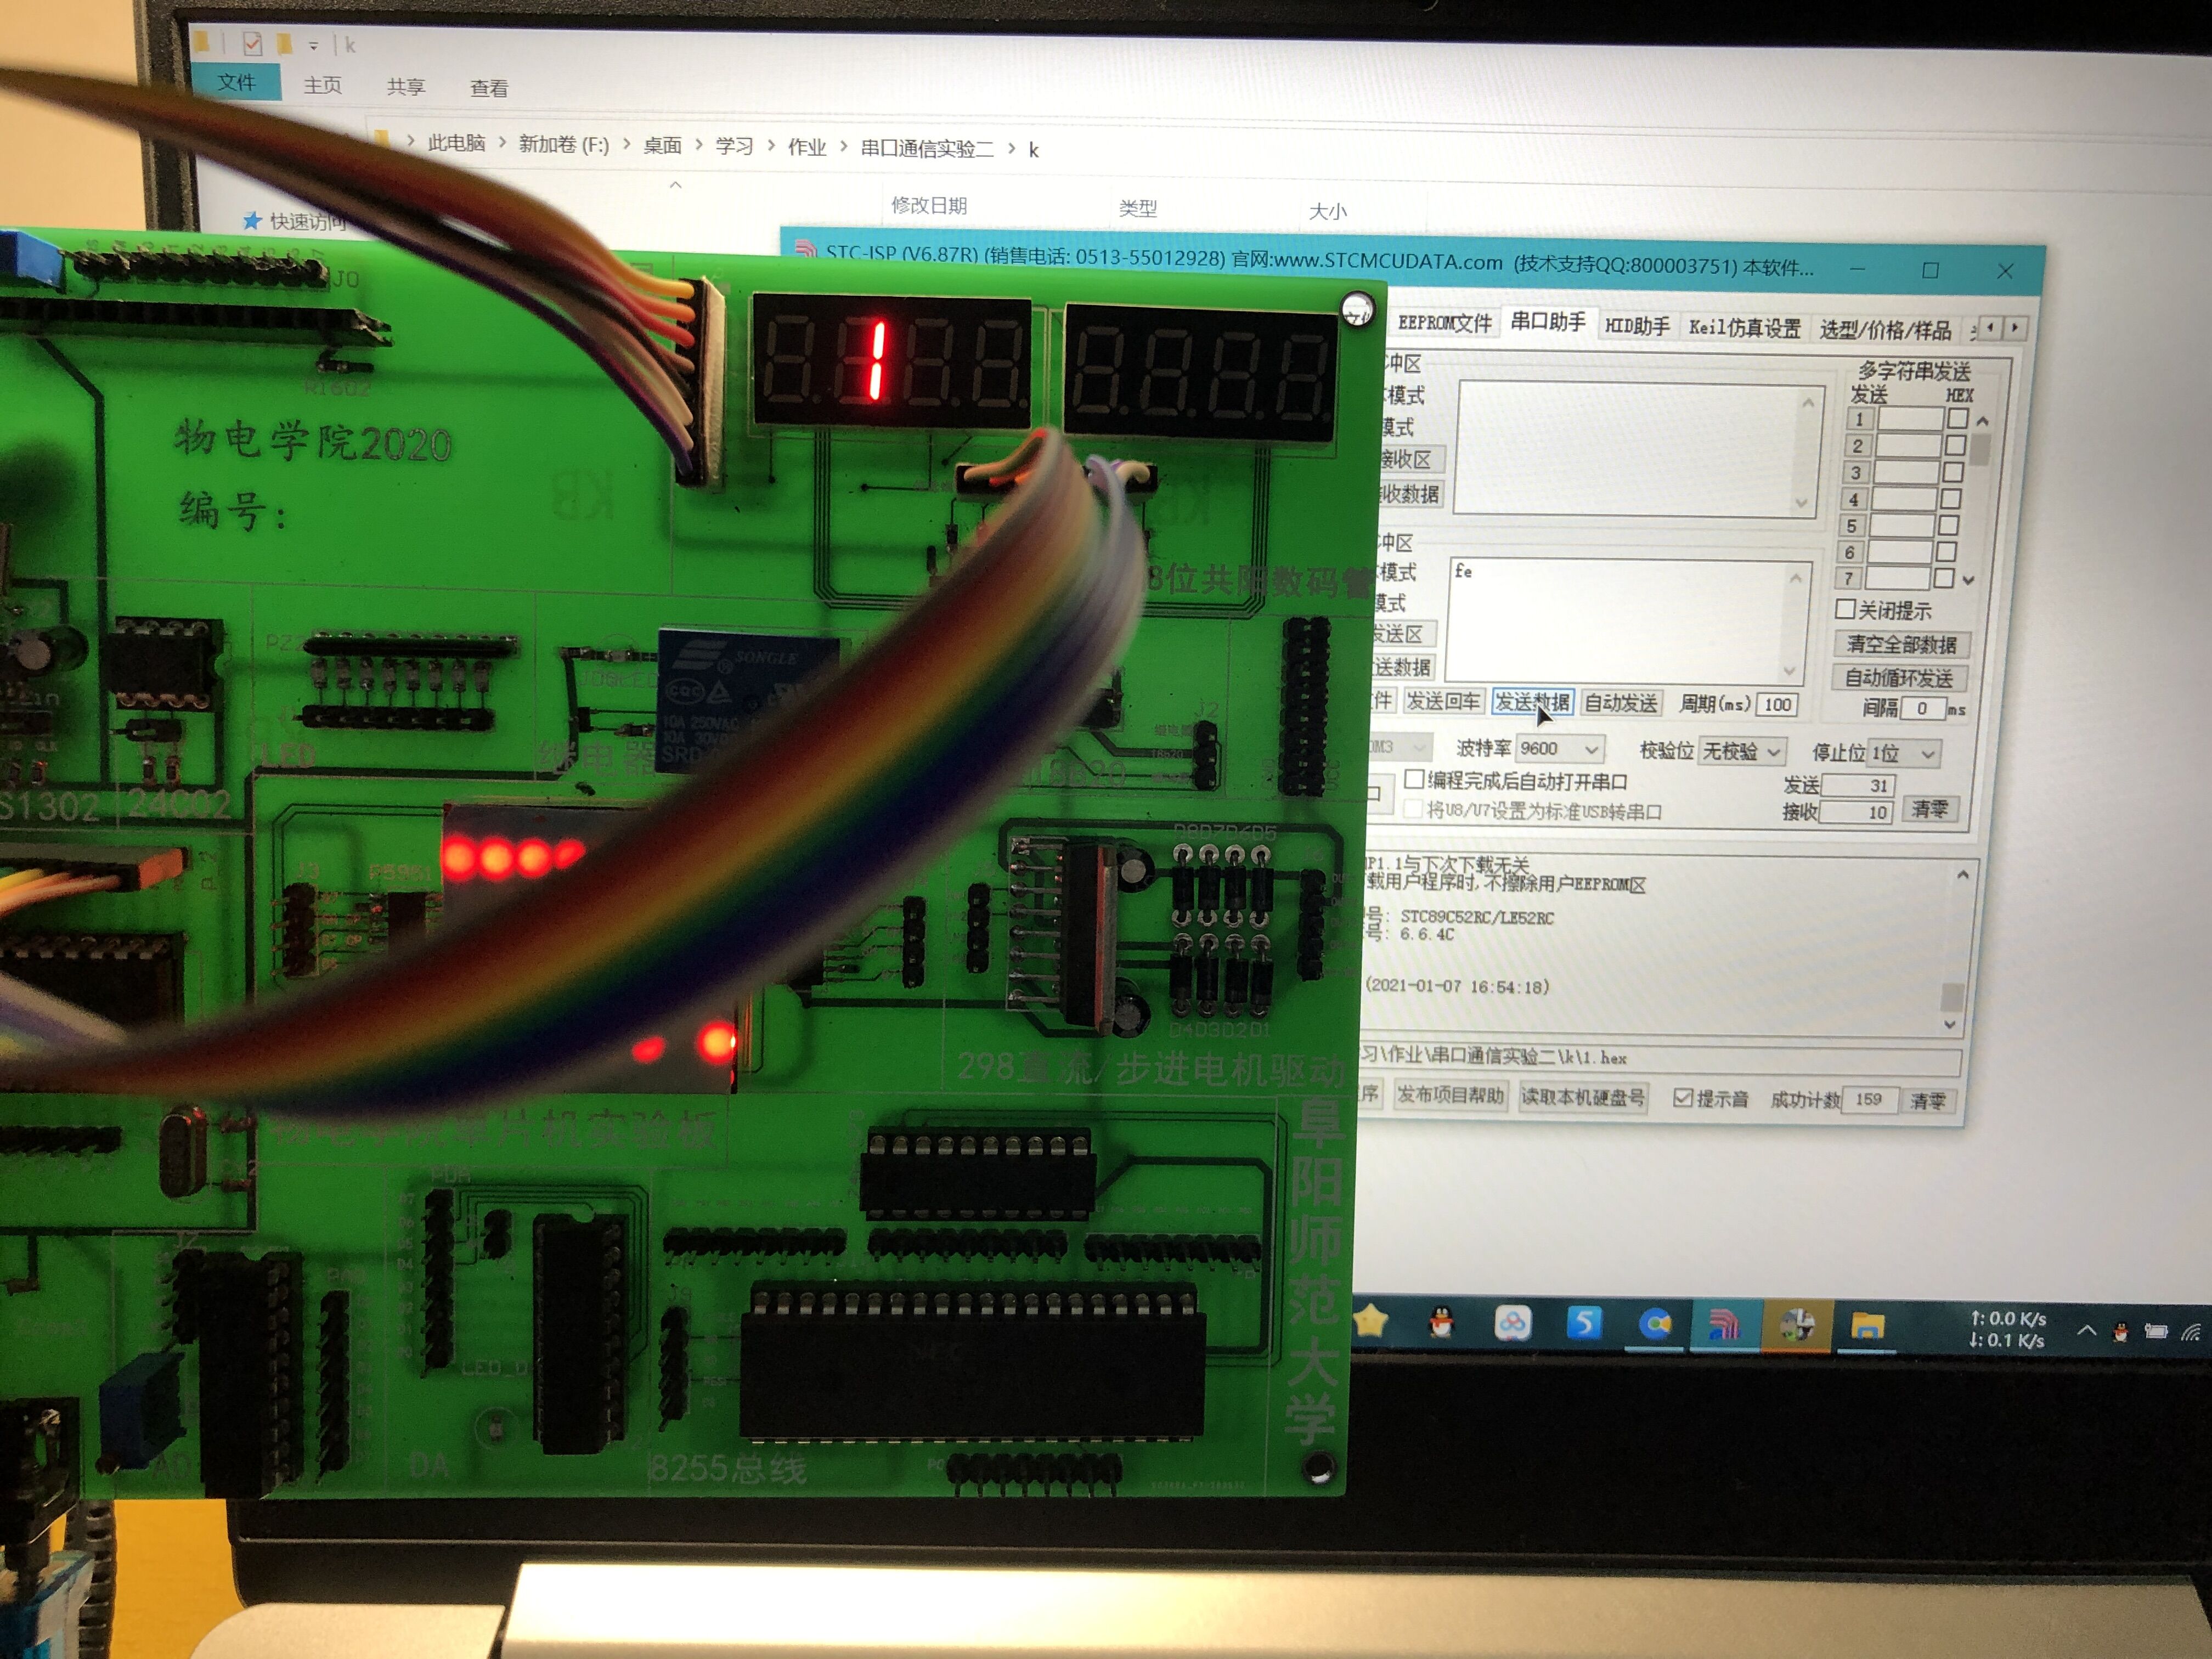Toggle 提示音 checkbox

[x=1683, y=1098]
